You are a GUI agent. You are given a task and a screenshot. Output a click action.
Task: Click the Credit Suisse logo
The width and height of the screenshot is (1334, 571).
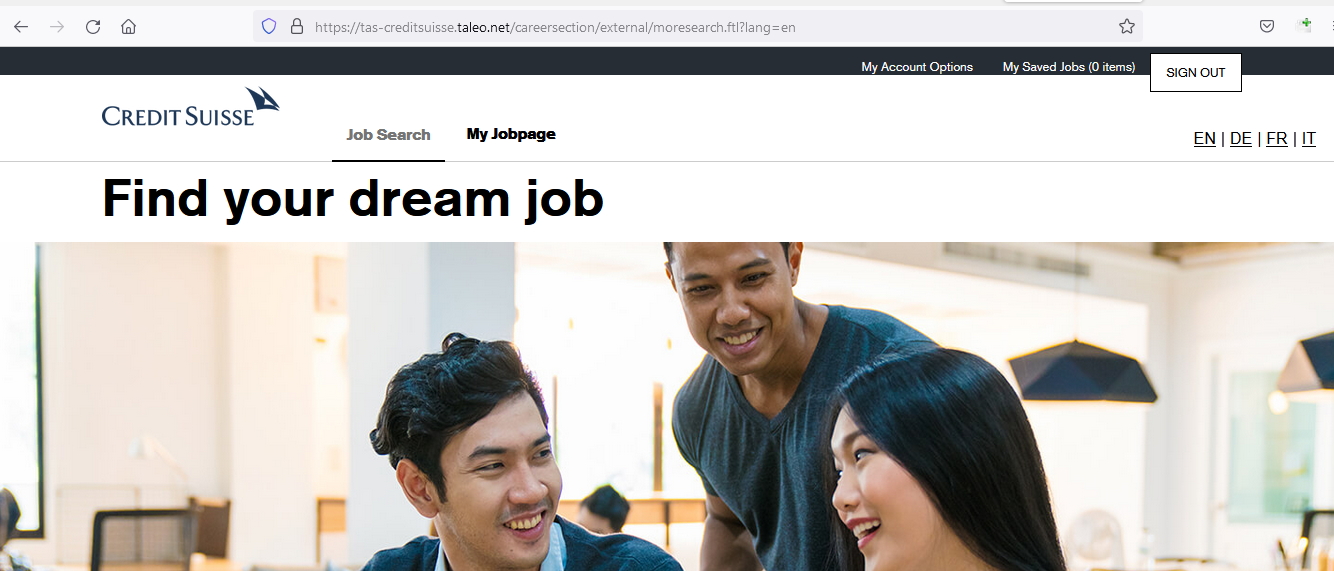[x=190, y=107]
